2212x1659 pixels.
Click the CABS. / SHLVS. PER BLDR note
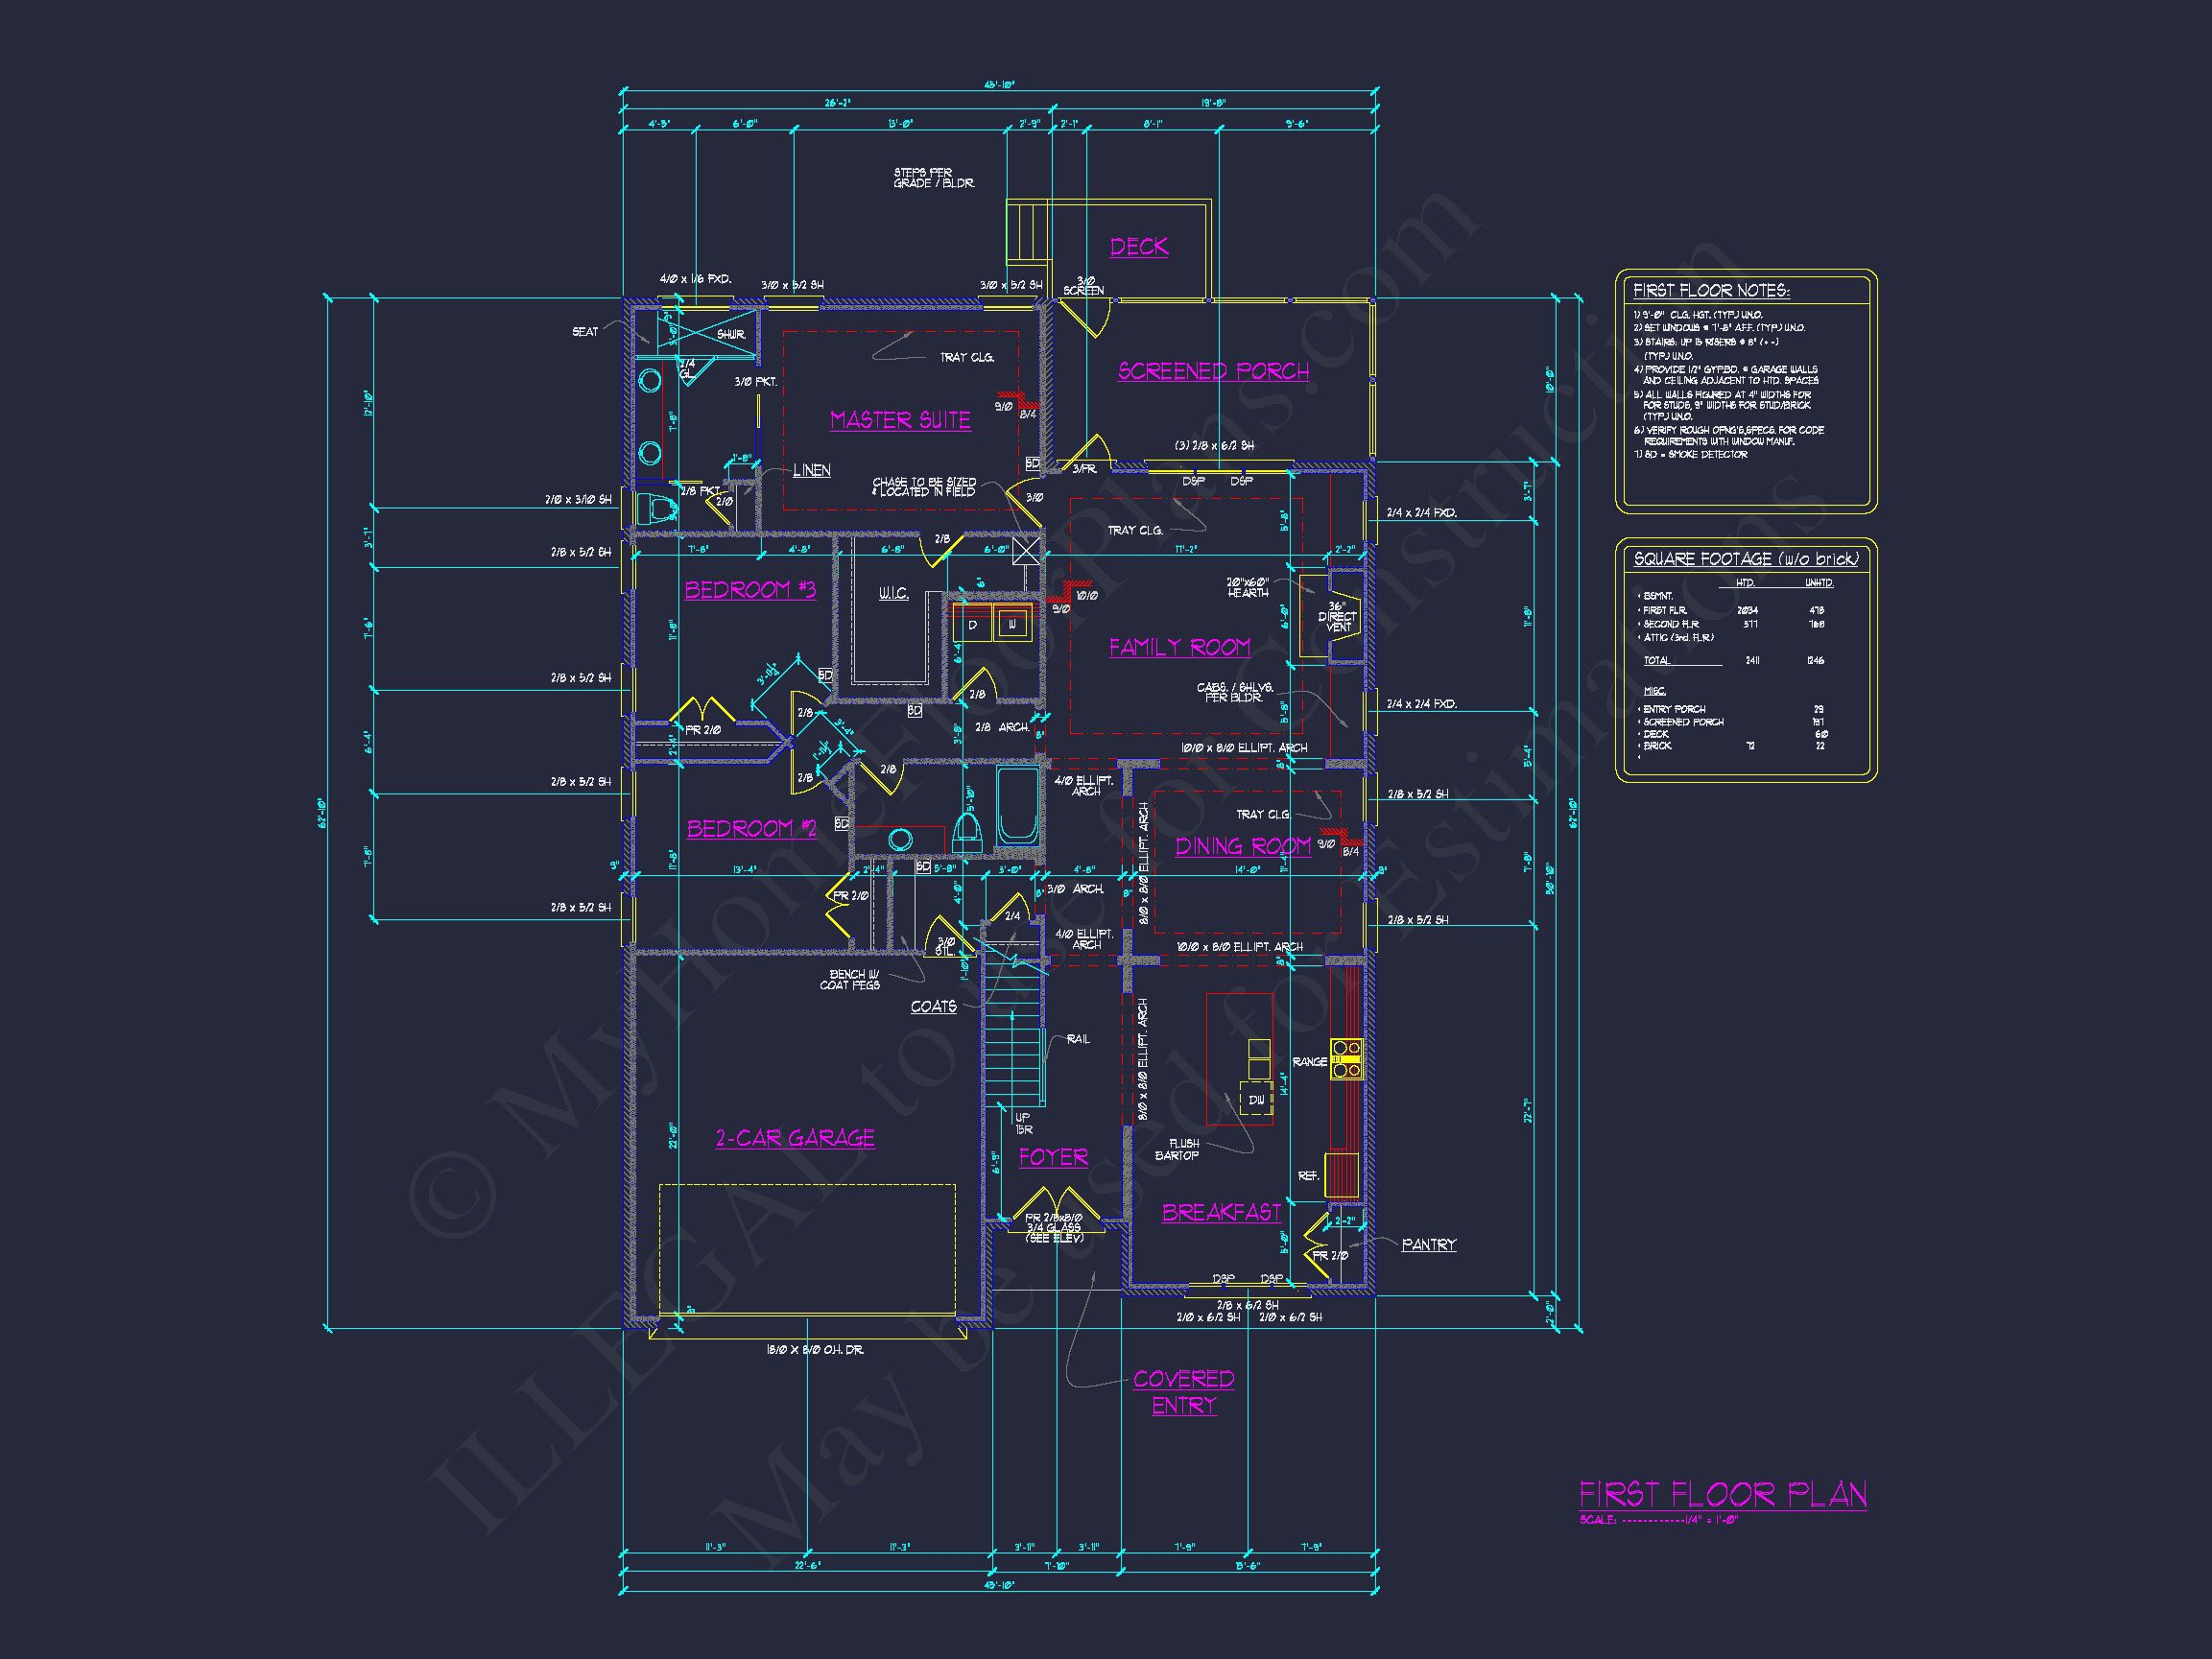tap(1234, 693)
